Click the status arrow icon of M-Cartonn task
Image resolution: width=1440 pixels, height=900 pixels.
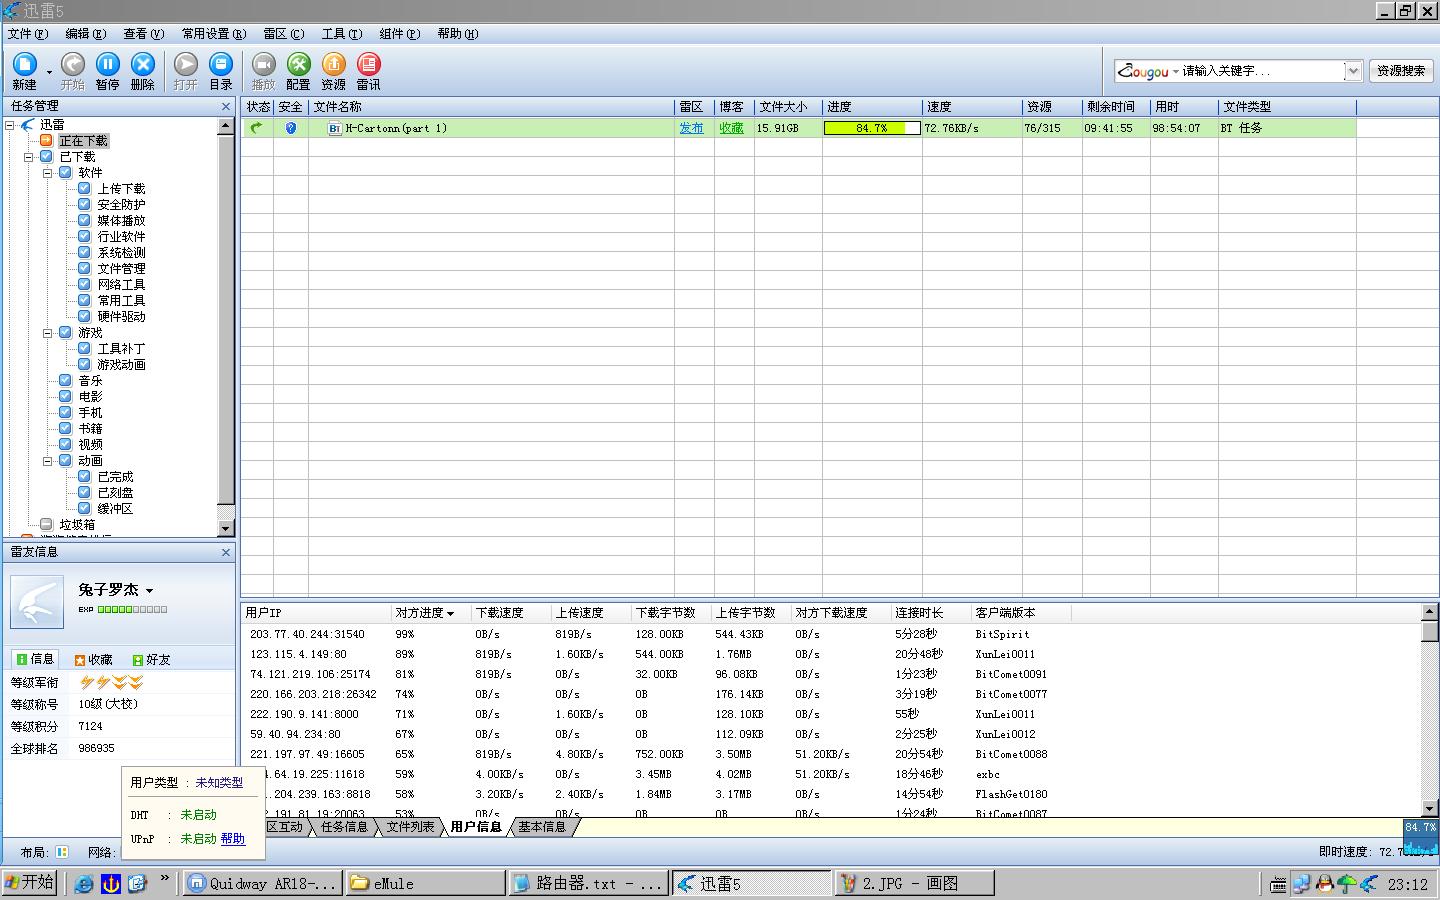pyautogui.click(x=257, y=128)
